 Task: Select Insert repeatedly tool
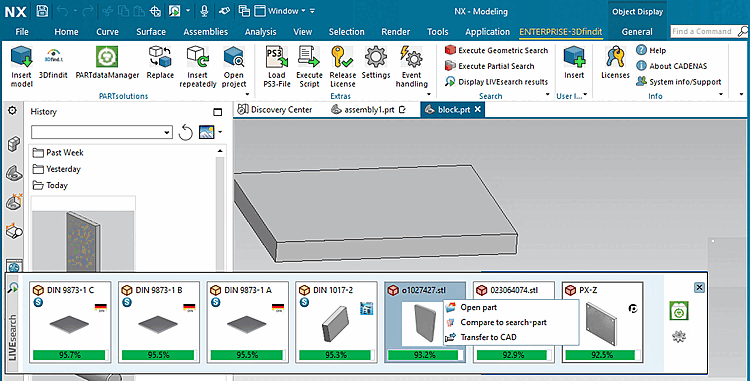point(198,67)
